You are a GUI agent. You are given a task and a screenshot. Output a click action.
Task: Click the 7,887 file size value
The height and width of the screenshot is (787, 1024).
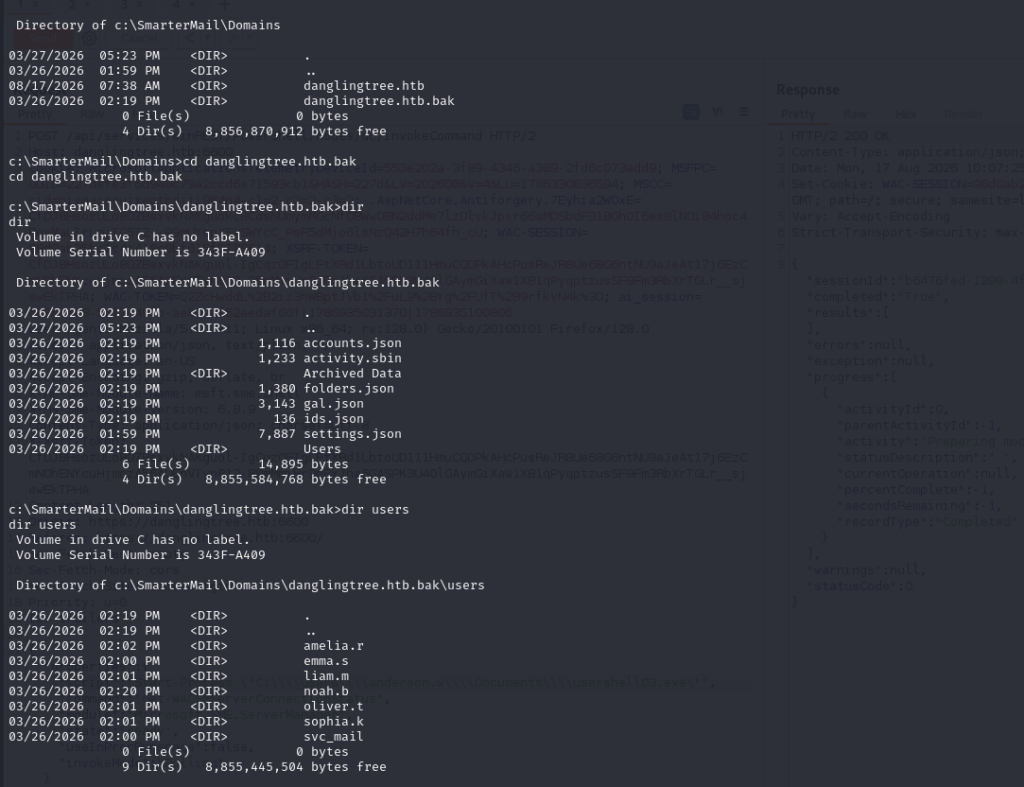click(277, 433)
